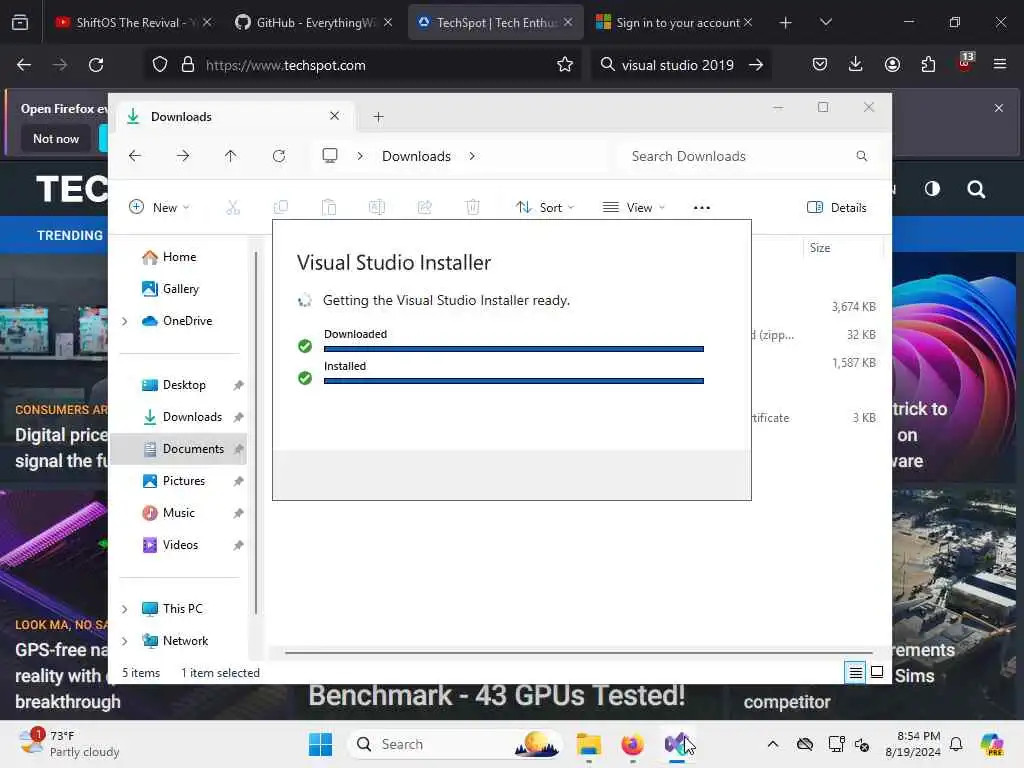Viewport: 1024px width, 768px height.
Task: Go forward in File Explorer
Action: point(183,156)
